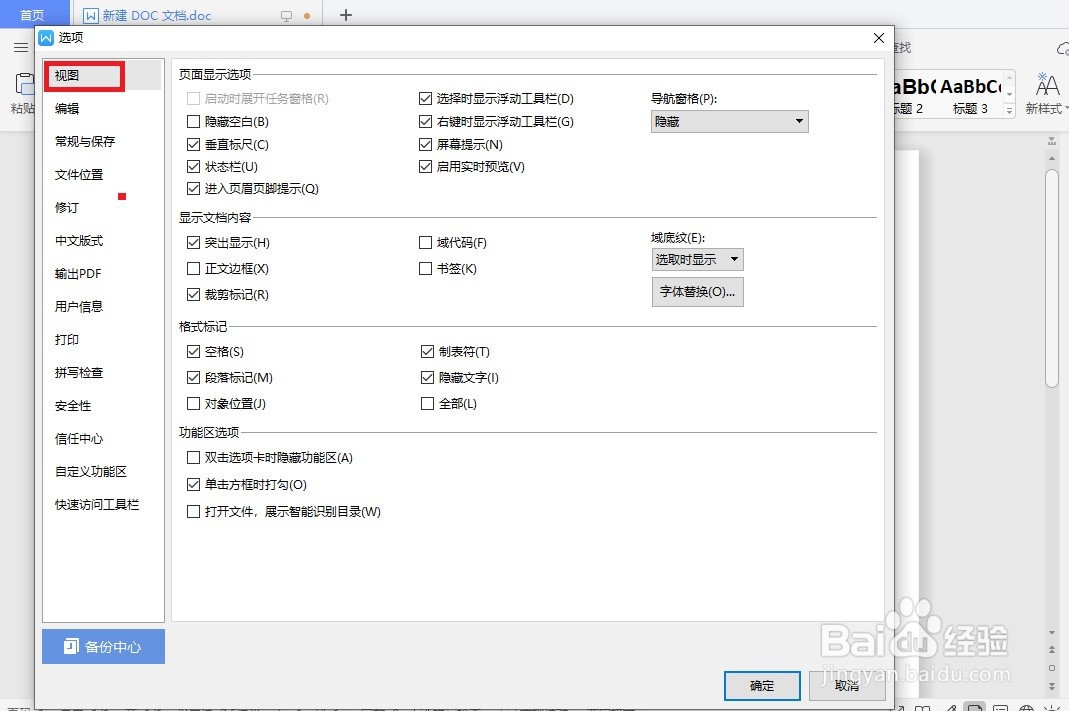Open the hamburger menu in the main window
1069x711 pixels.
(x=21, y=47)
